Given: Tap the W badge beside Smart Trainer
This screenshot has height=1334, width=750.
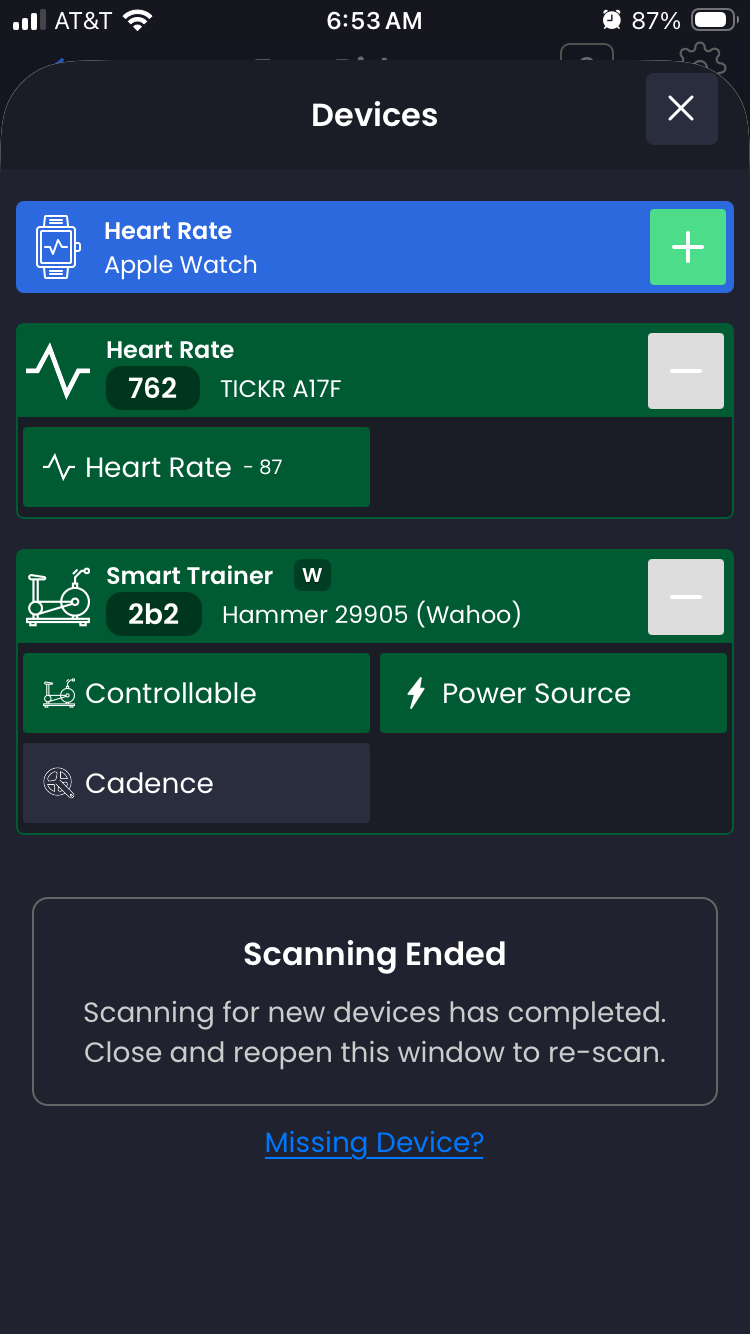Looking at the screenshot, I should pos(312,575).
